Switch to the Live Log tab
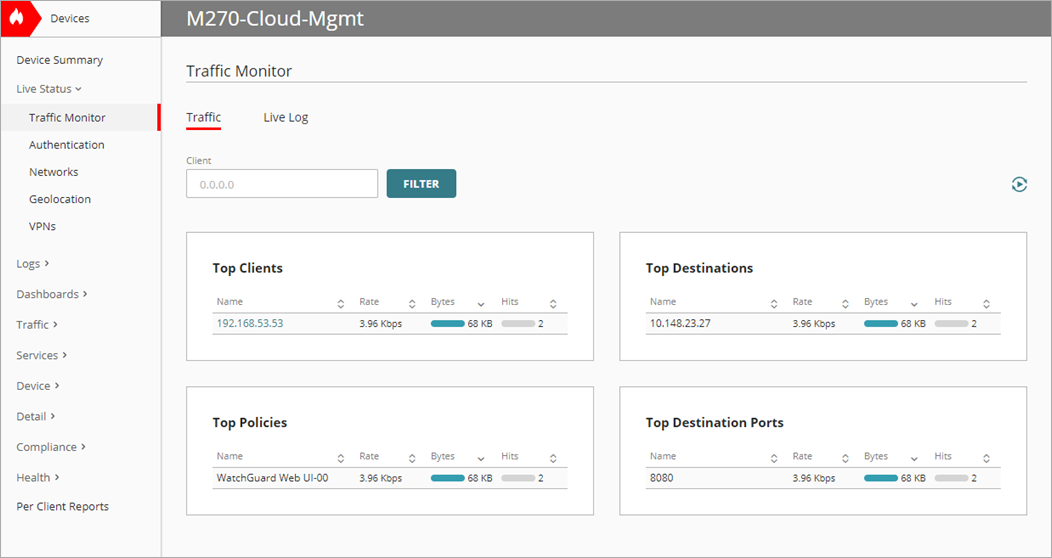1052x558 pixels. click(x=286, y=117)
